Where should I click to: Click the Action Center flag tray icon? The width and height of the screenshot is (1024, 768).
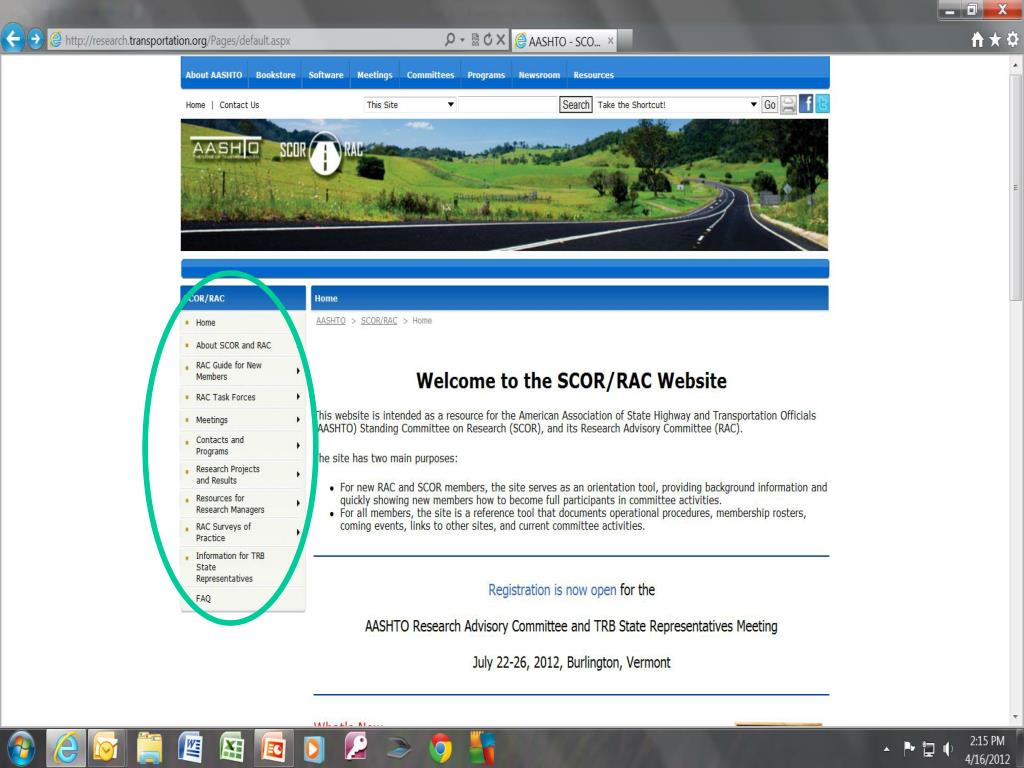(x=908, y=749)
